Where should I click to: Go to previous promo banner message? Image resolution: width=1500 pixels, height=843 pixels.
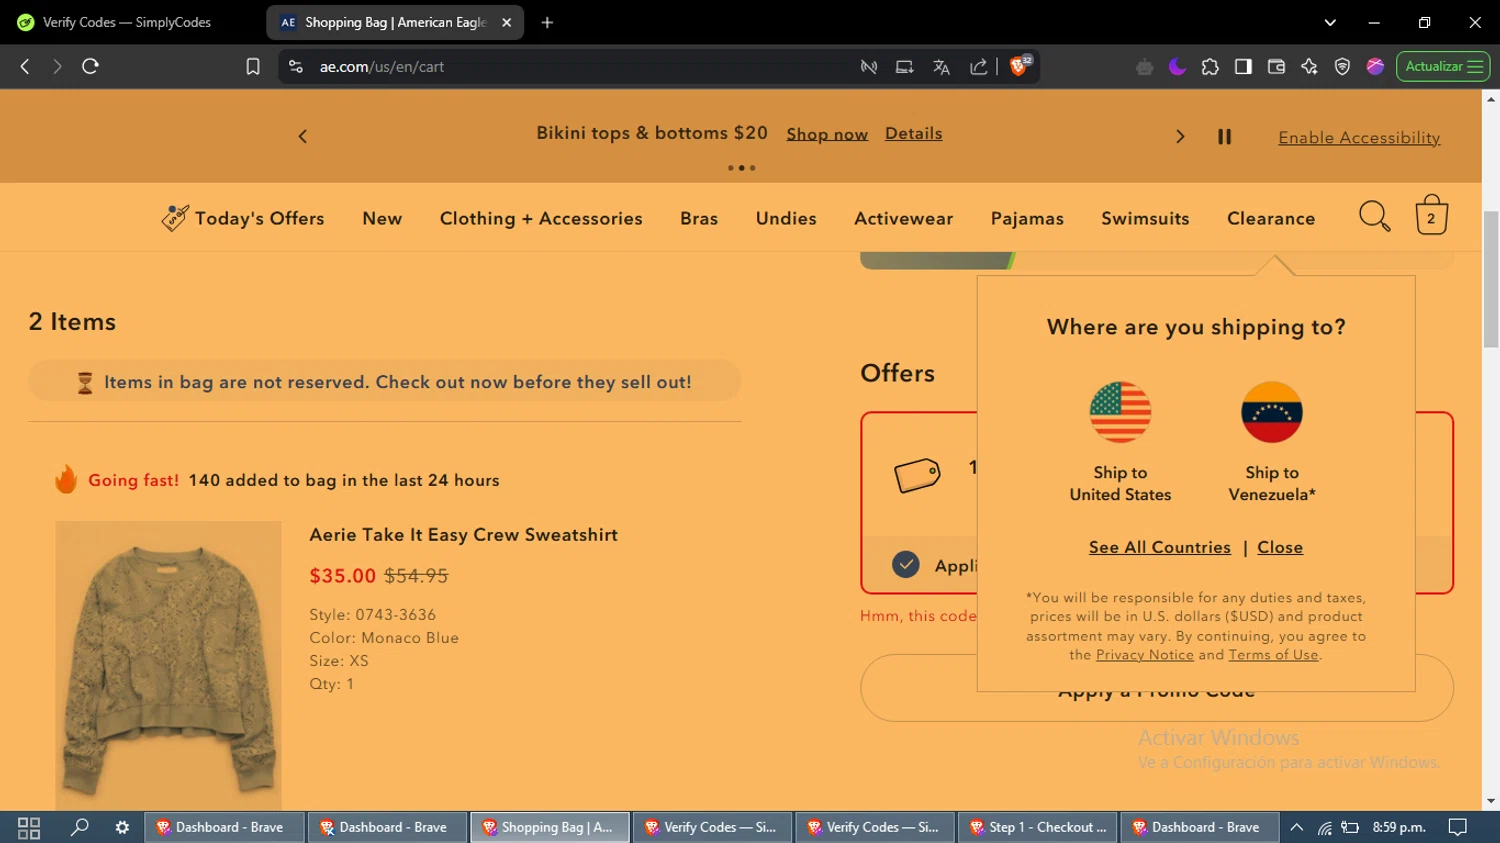tap(303, 136)
